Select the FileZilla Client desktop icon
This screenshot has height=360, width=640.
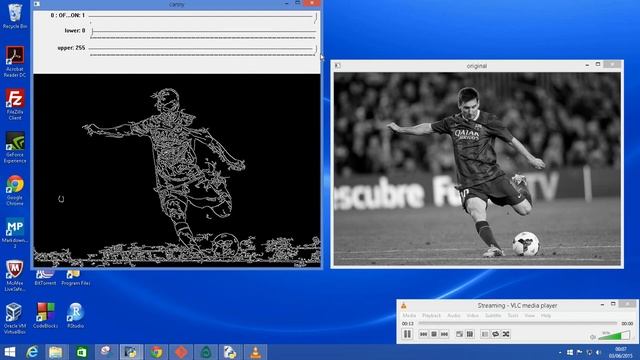coord(15,104)
